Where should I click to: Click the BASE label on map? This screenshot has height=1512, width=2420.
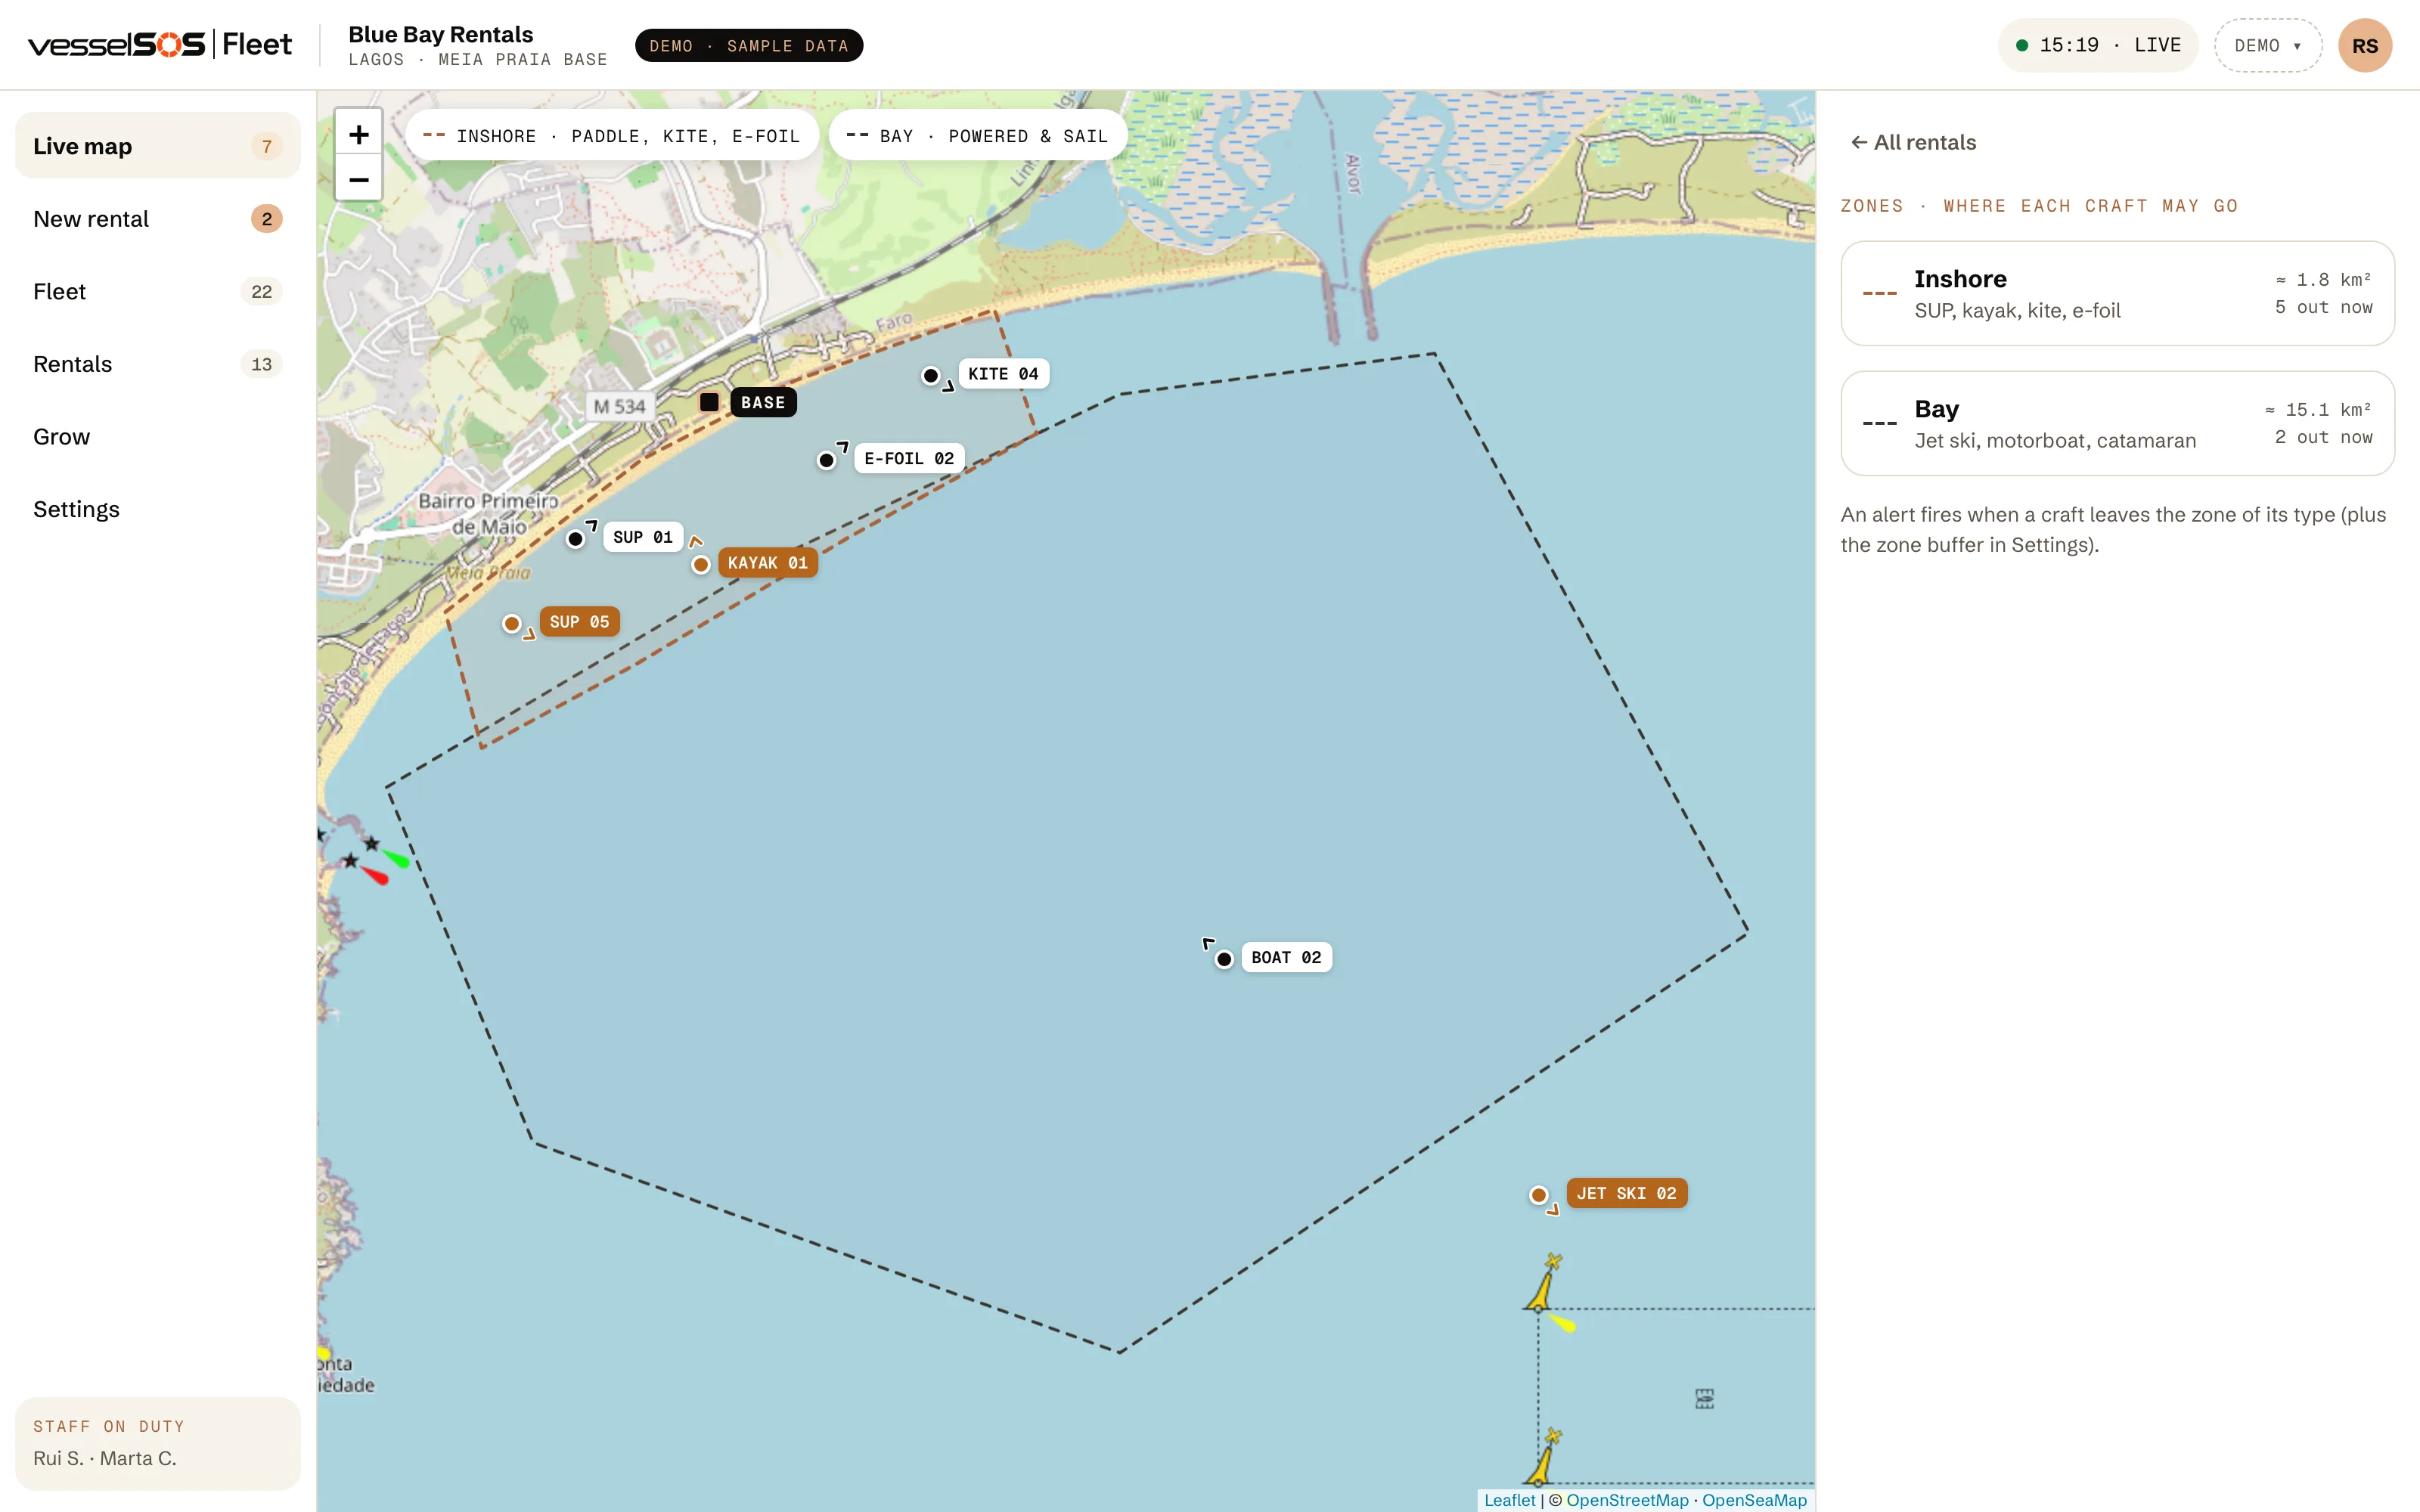[763, 402]
